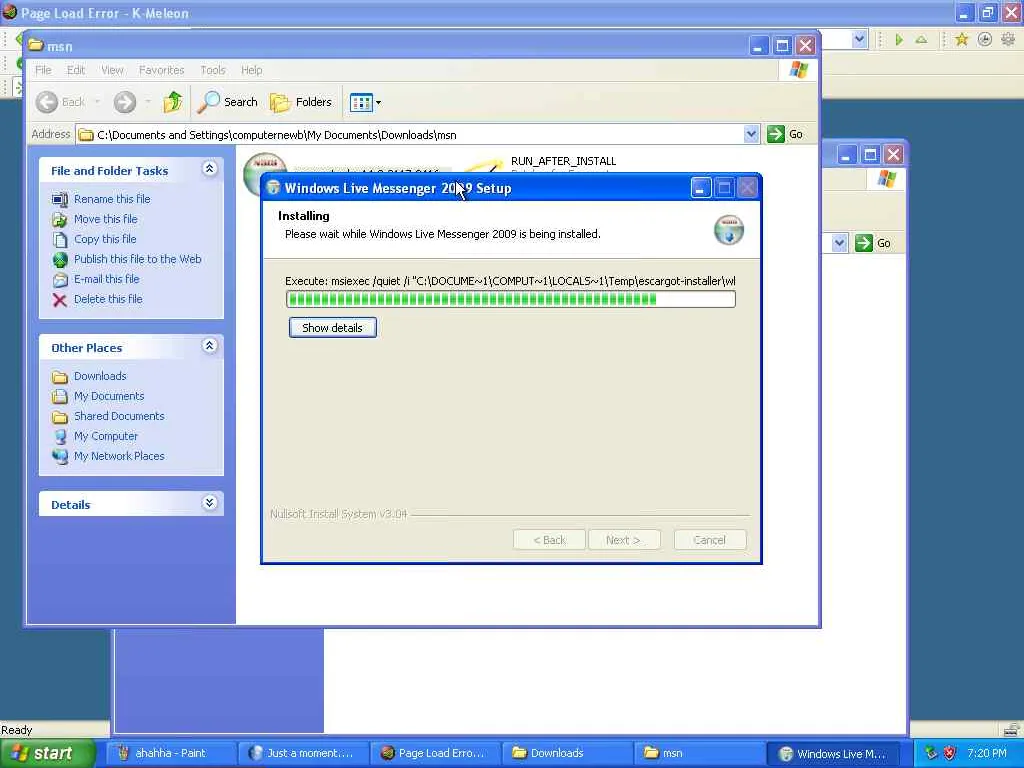Viewport: 1024px width, 768px height.
Task: Click the disabled Back button in Setup
Action: tap(549, 540)
